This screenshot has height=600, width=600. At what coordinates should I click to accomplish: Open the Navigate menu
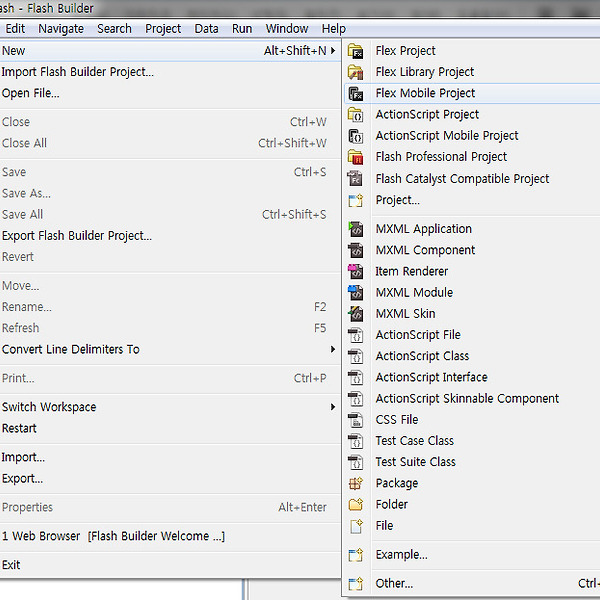[x=61, y=29]
